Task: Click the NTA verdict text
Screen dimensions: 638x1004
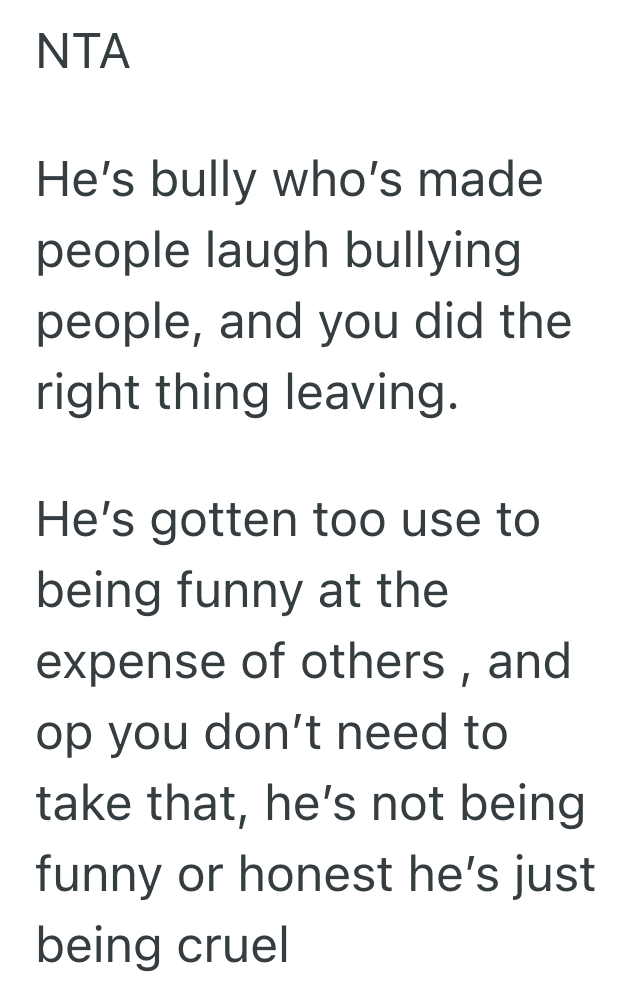Action: [83, 52]
